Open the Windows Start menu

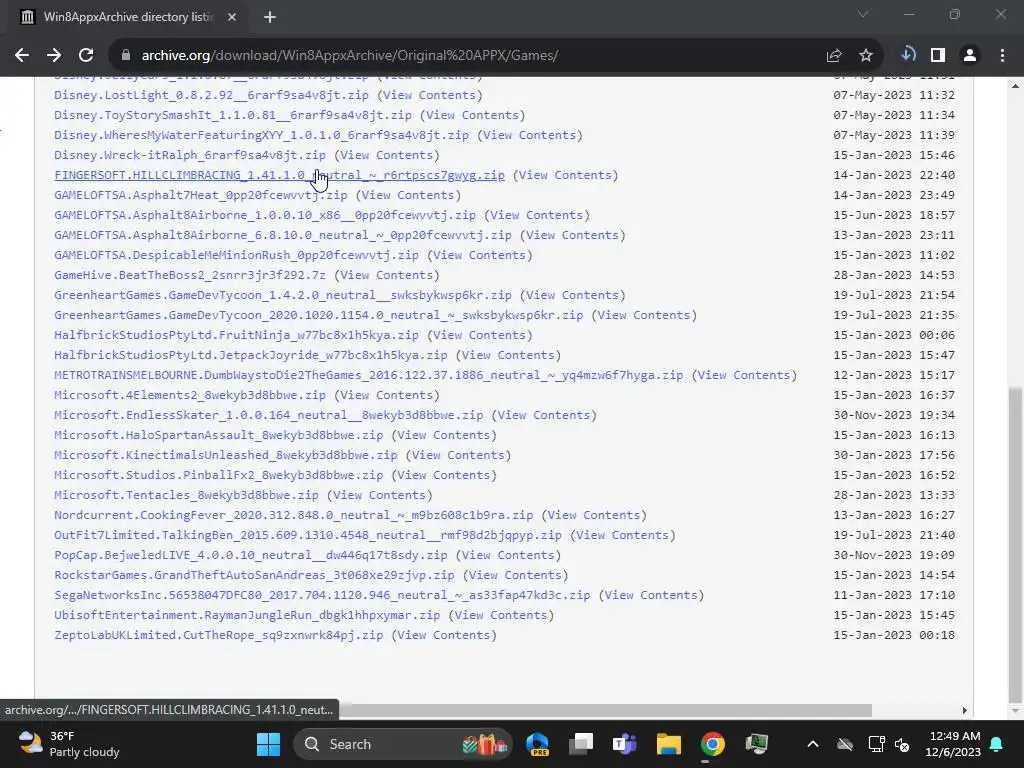(268, 744)
